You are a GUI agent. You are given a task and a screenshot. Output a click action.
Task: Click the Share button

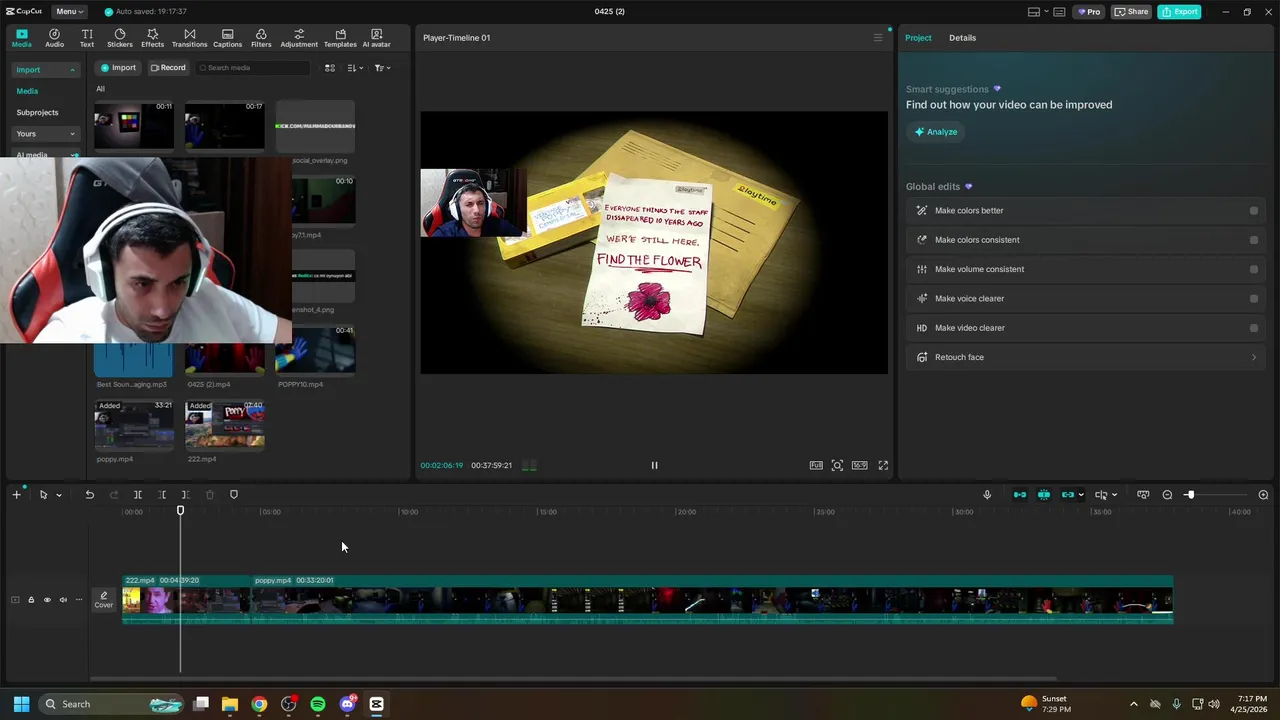tap(1132, 12)
